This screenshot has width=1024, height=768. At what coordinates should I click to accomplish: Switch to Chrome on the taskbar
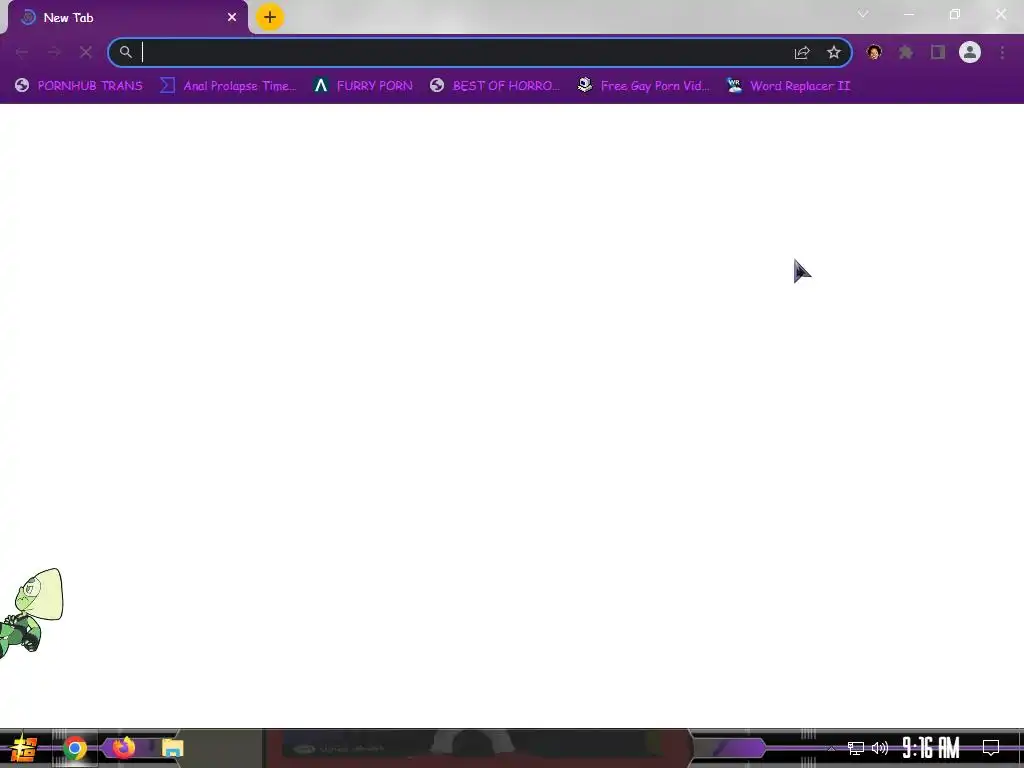pyautogui.click(x=74, y=748)
